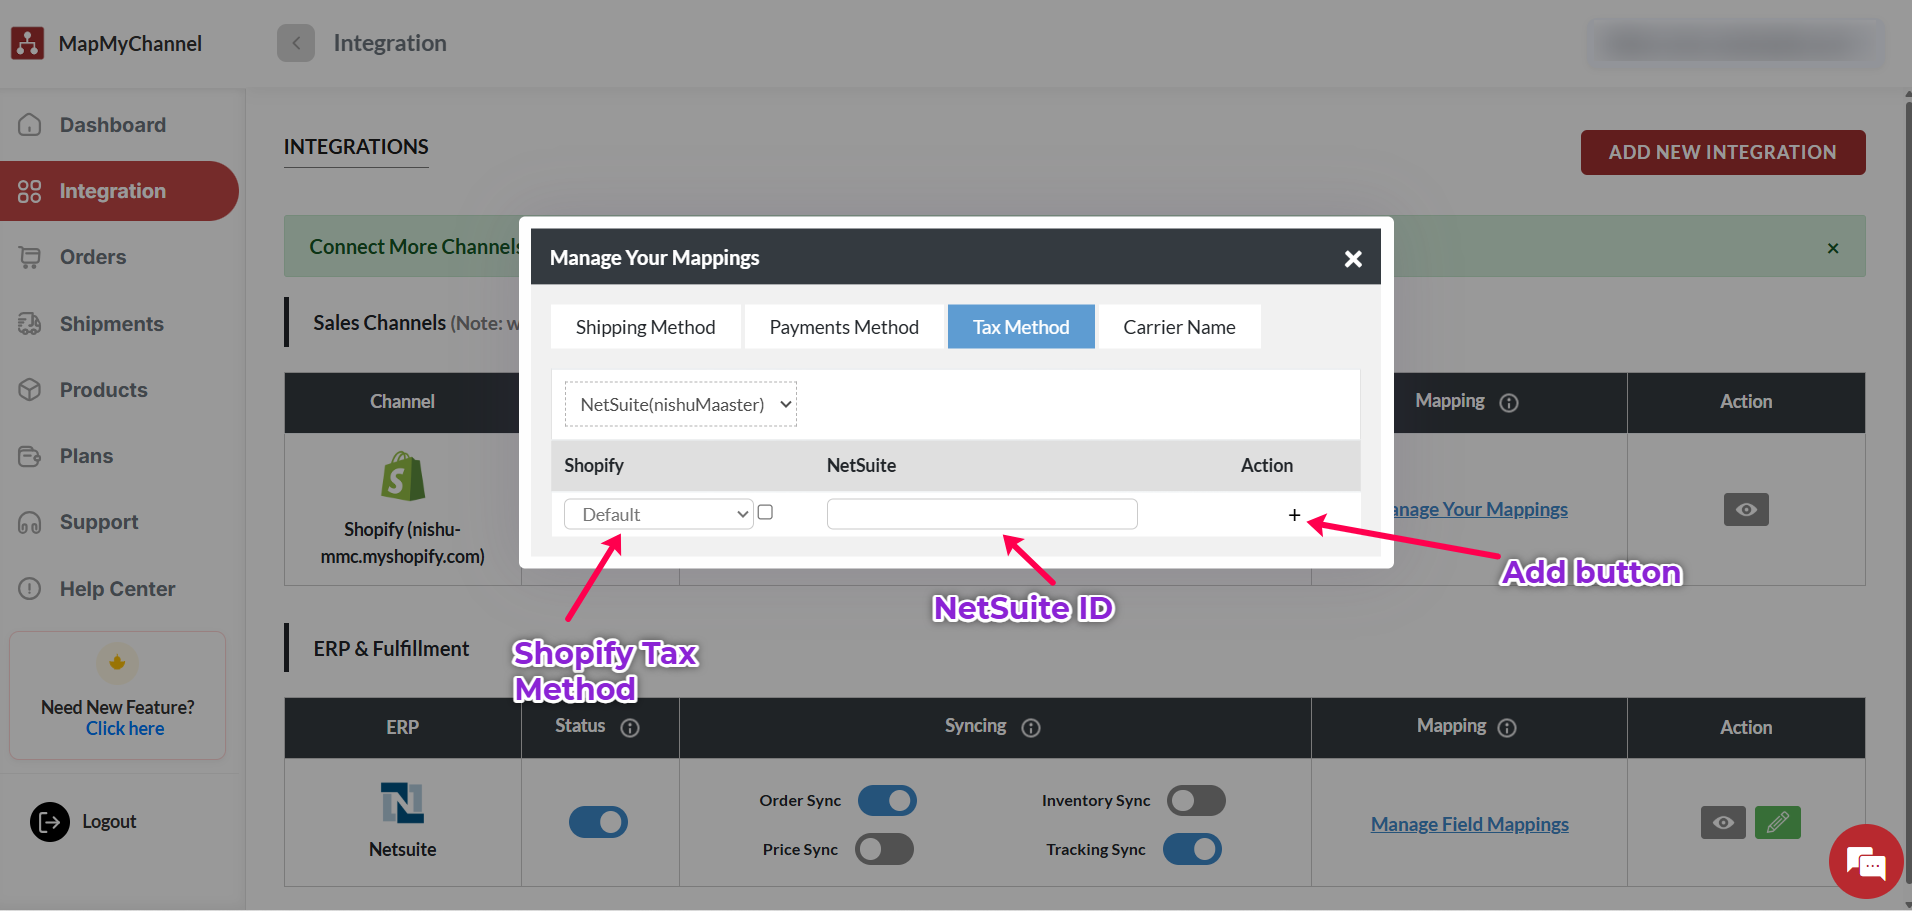Tick the checkbox beside the Default dropdown
The width and height of the screenshot is (1912, 911).
coord(765,513)
